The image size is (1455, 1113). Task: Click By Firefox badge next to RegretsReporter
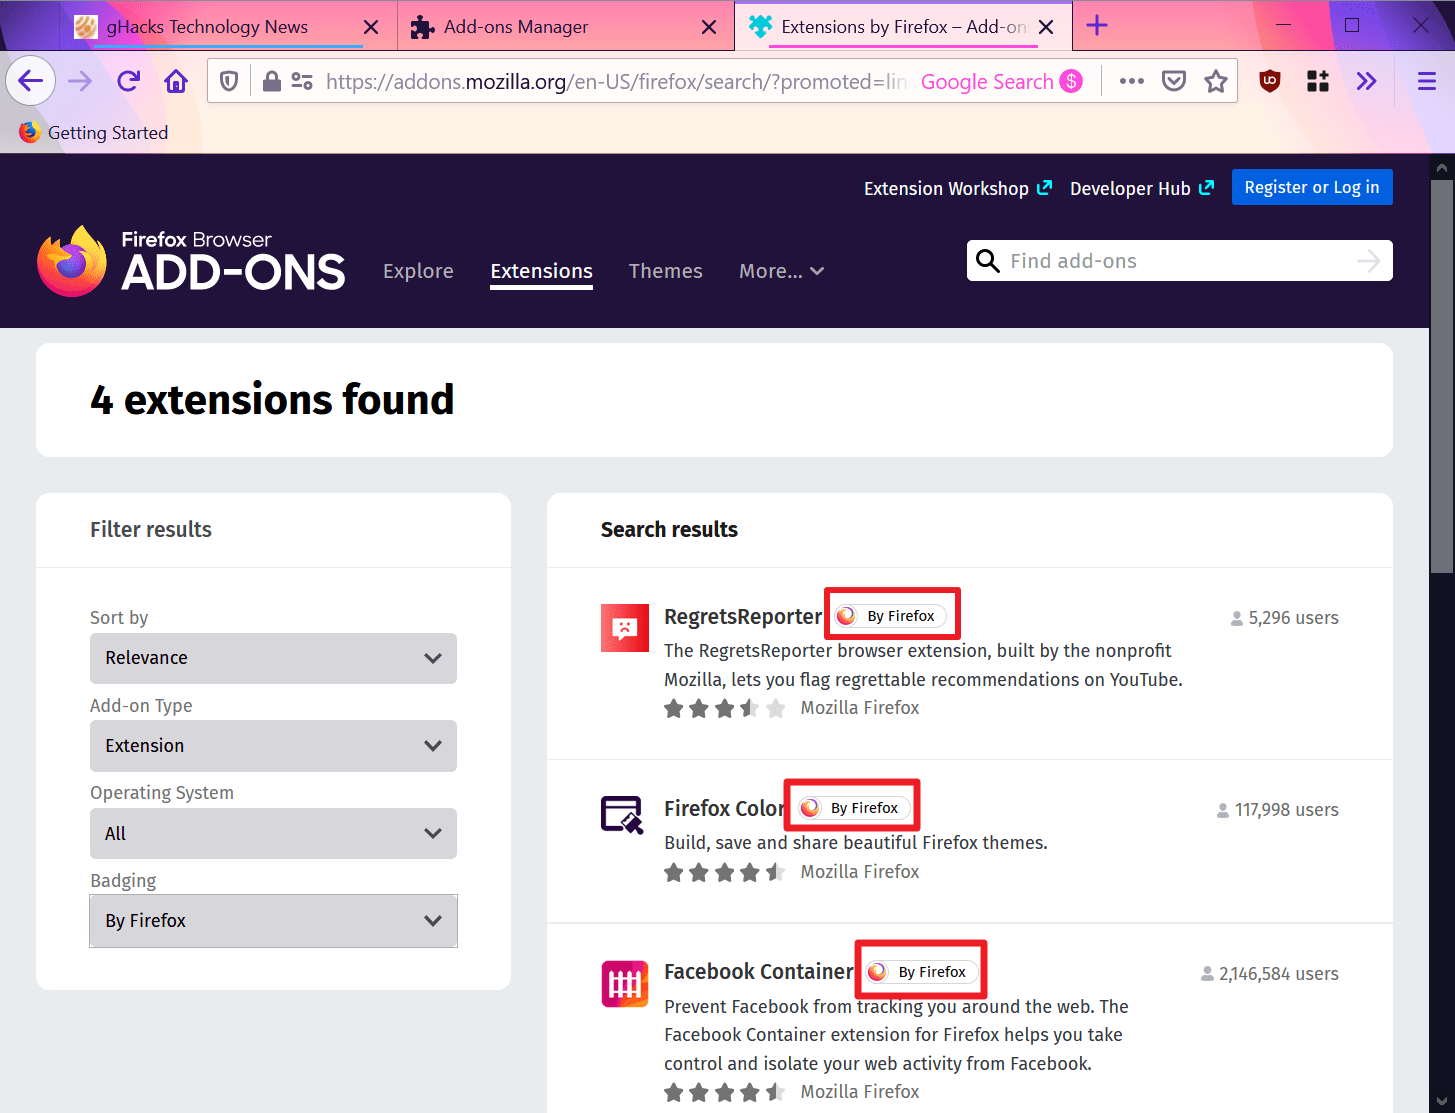[x=890, y=616]
